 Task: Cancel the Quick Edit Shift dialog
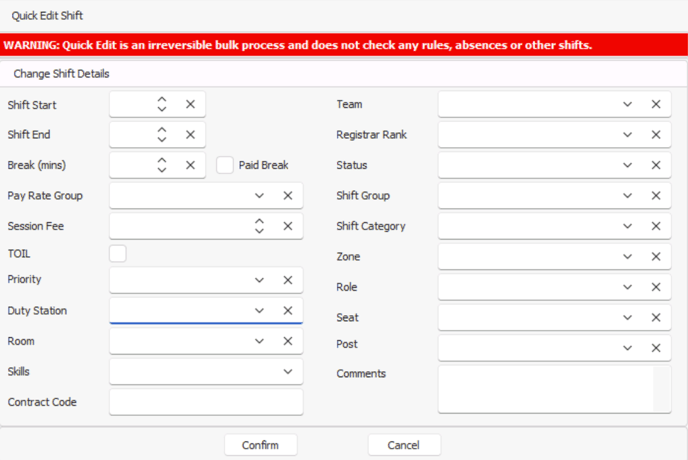click(404, 445)
